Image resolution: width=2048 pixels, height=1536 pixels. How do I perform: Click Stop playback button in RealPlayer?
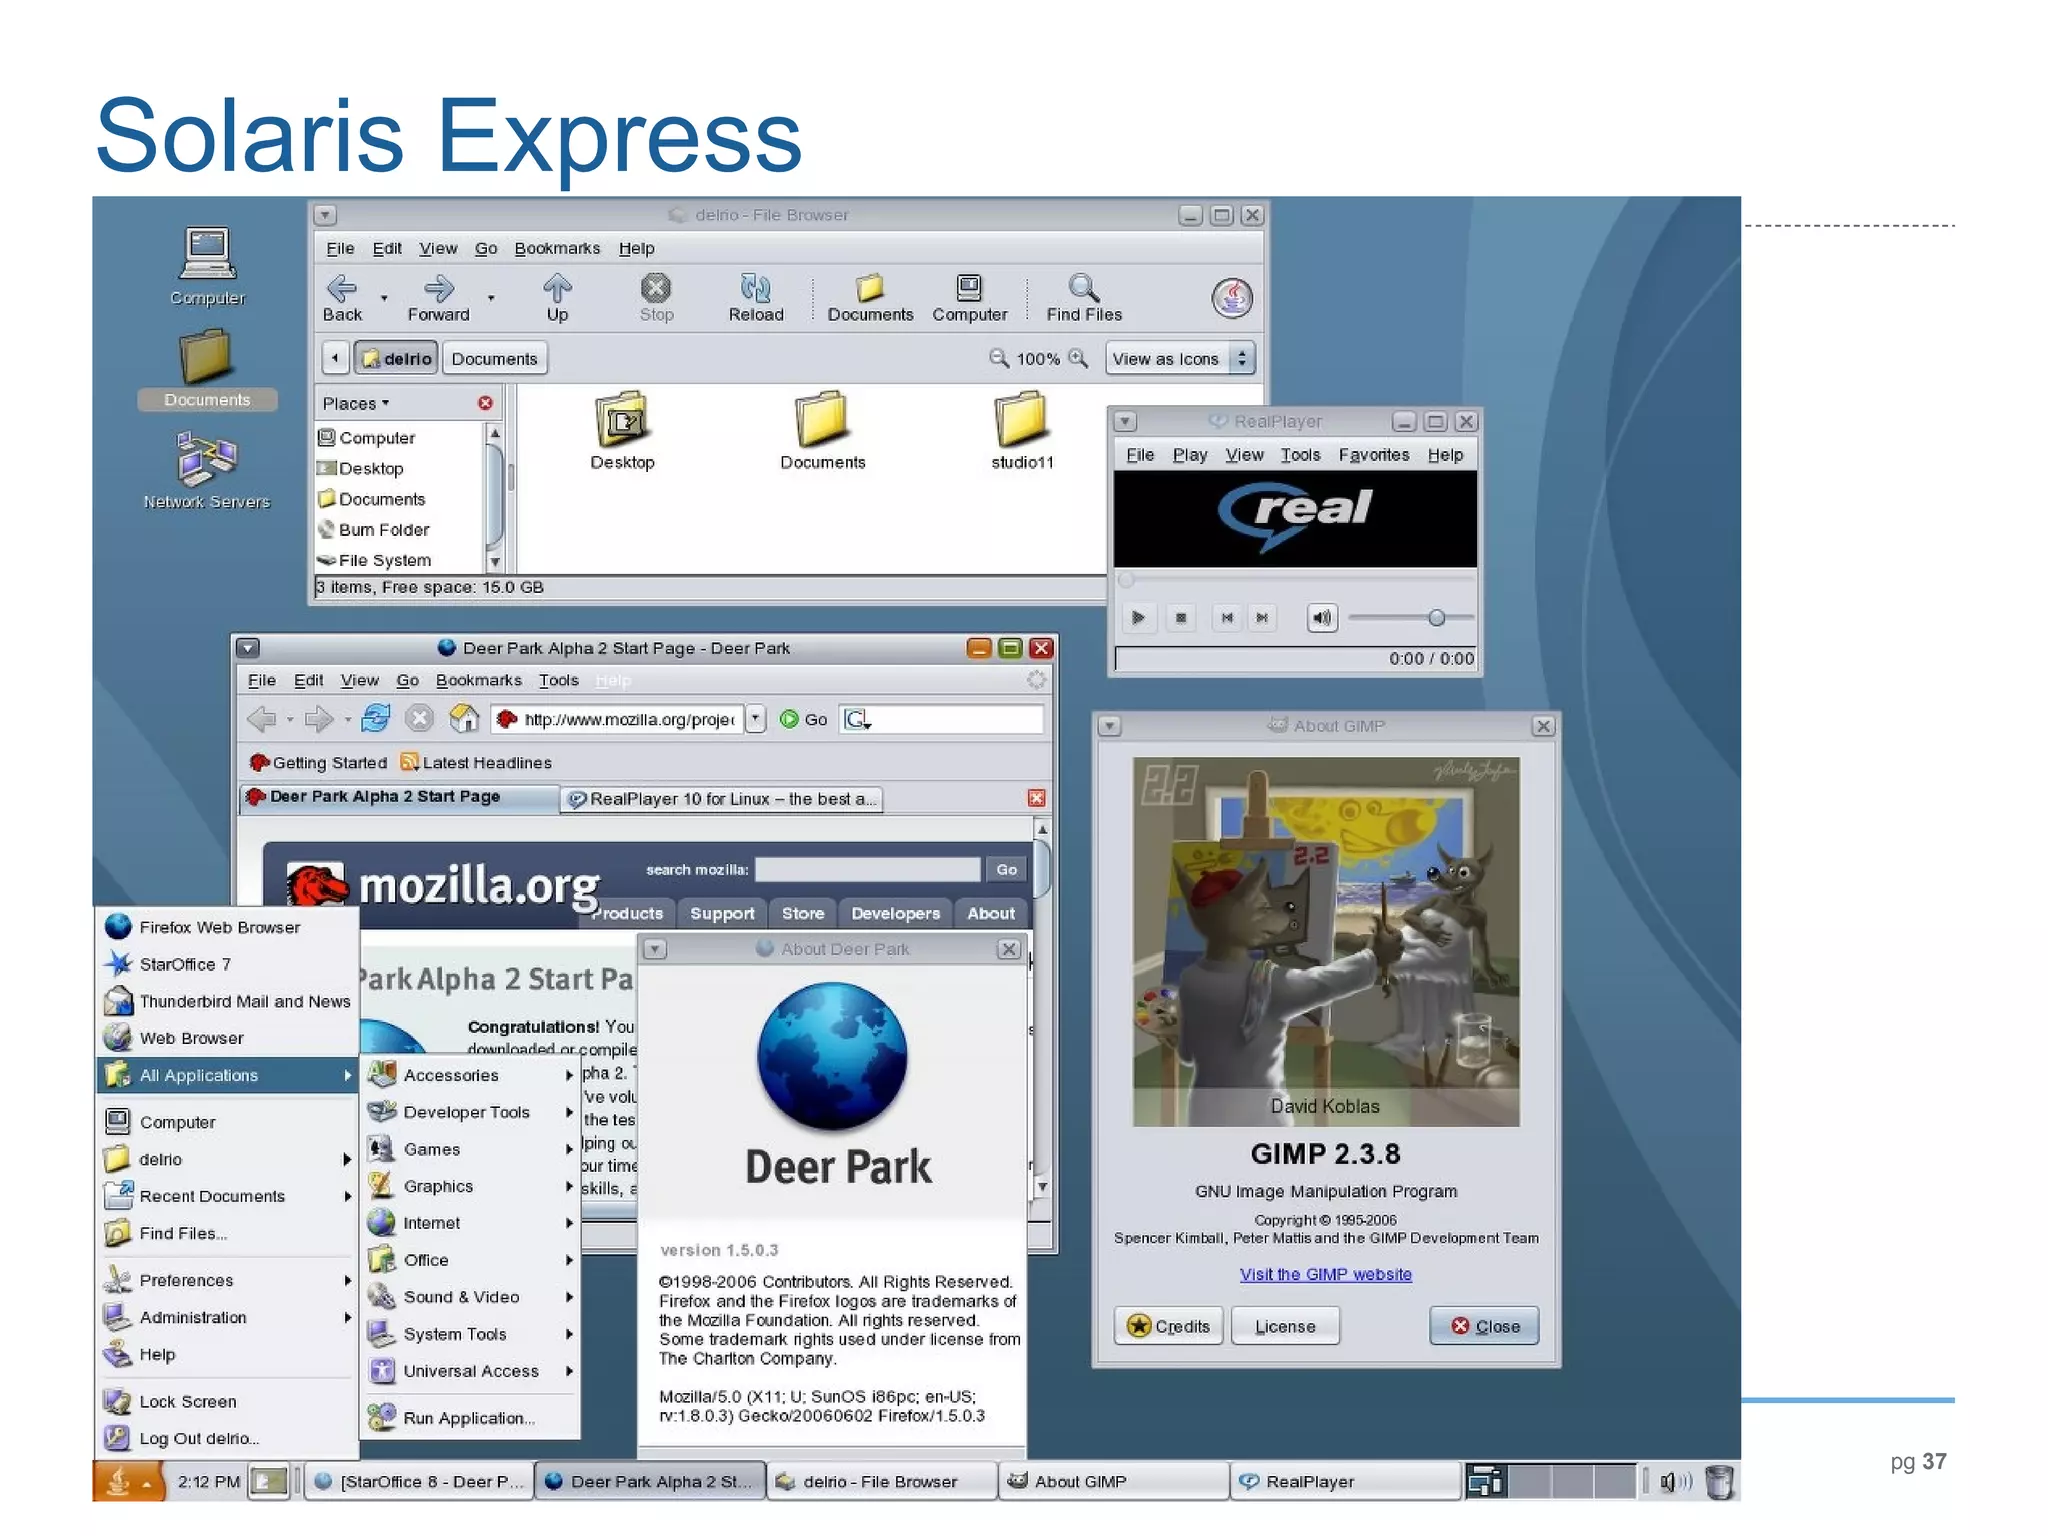point(1181,618)
